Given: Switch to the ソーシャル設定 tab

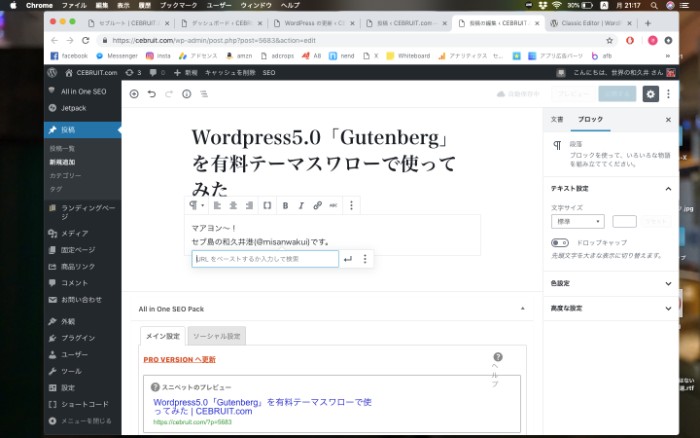Looking at the screenshot, I should 217,336.
